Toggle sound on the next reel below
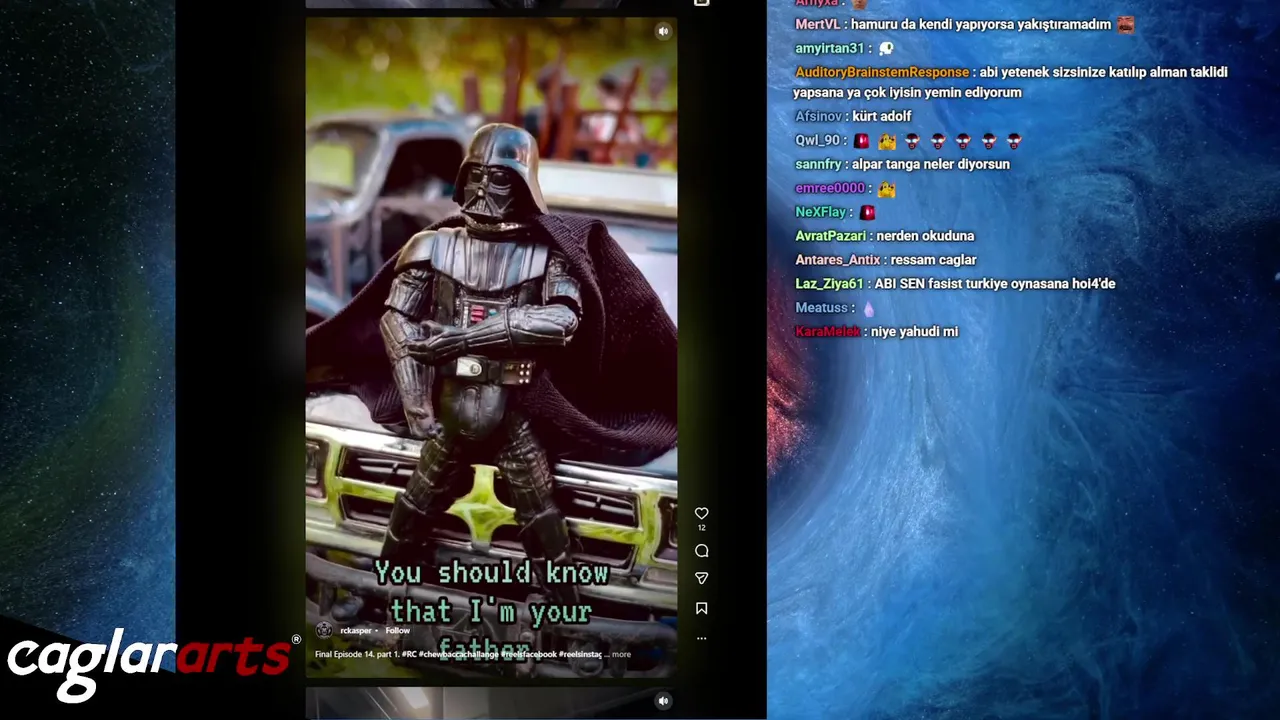This screenshot has width=1280, height=720. pyautogui.click(x=663, y=701)
